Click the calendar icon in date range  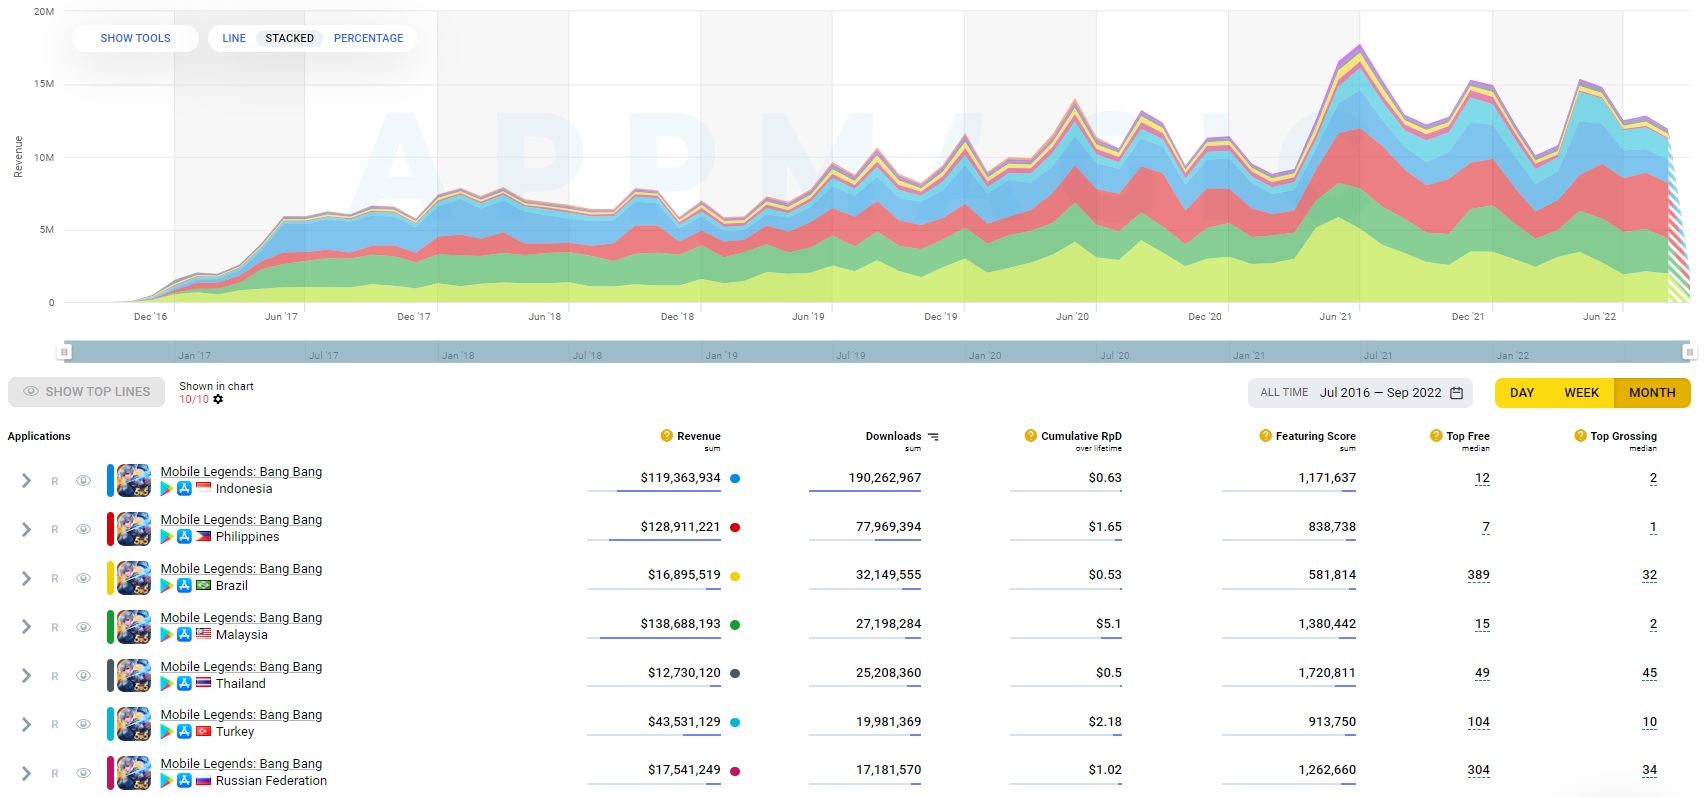coord(1456,393)
